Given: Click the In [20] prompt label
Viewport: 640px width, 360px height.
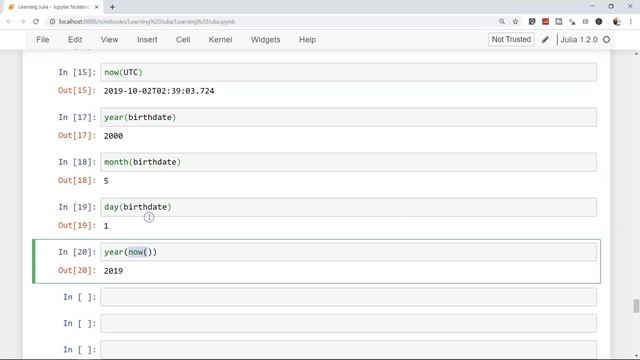Looking at the screenshot, I should [77, 252].
